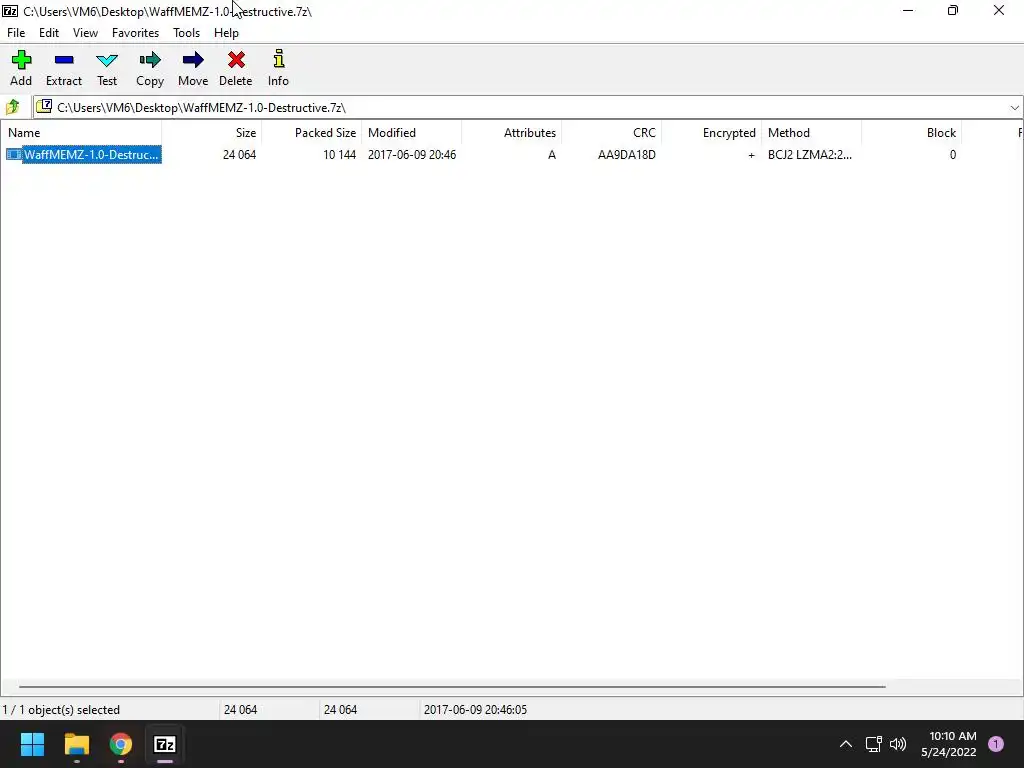
Task: Click the archive icon in address bar
Action: [44, 106]
